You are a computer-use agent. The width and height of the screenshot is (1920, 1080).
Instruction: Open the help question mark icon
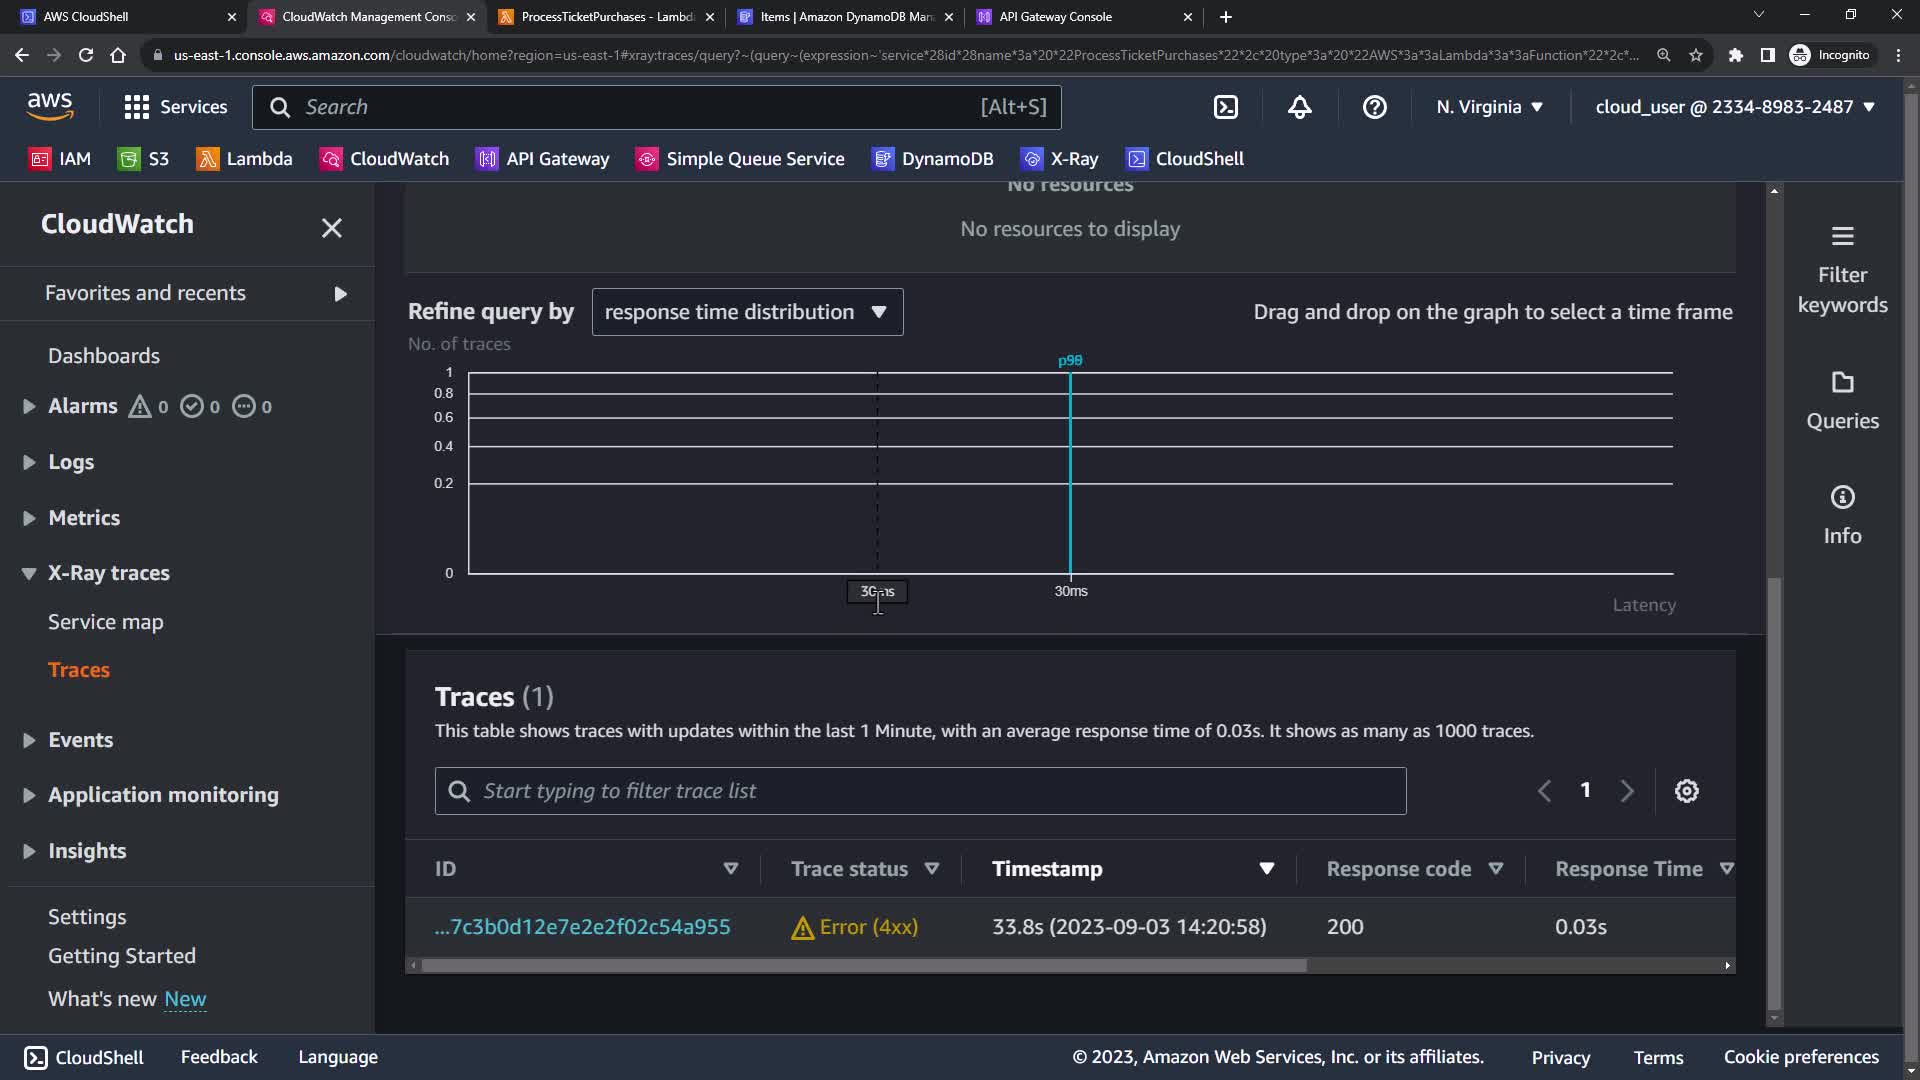tap(1374, 107)
